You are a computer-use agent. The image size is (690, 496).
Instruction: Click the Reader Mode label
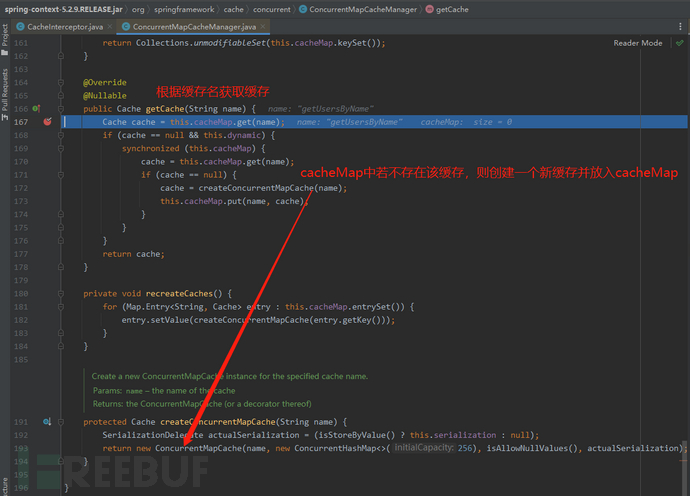click(638, 43)
